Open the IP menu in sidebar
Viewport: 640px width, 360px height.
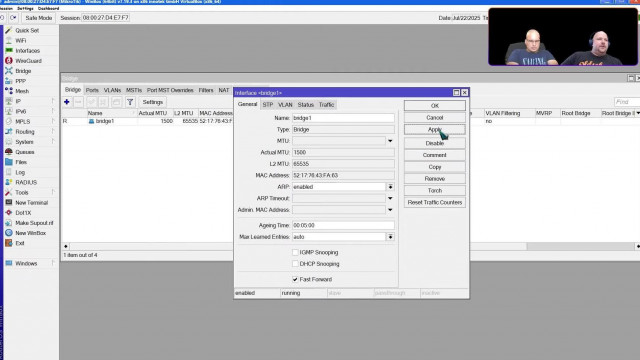pyautogui.click(x=18, y=101)
